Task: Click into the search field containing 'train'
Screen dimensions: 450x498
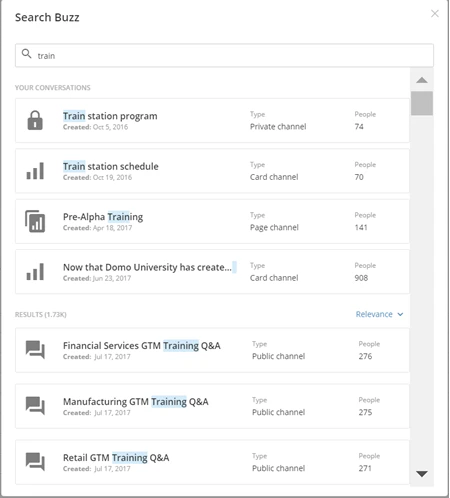Action: point(224,55)
